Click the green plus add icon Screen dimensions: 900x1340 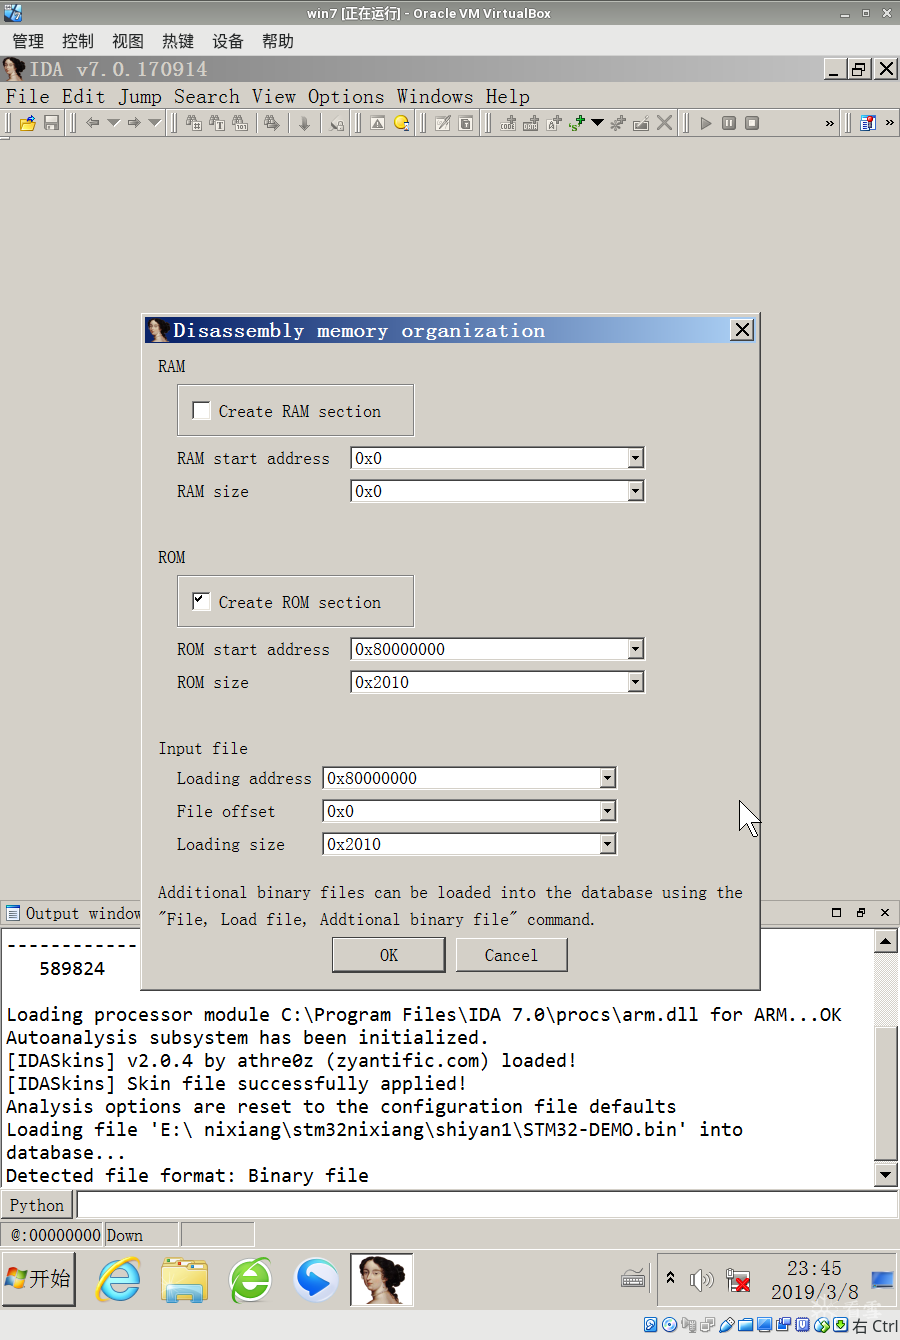(576, 123)
